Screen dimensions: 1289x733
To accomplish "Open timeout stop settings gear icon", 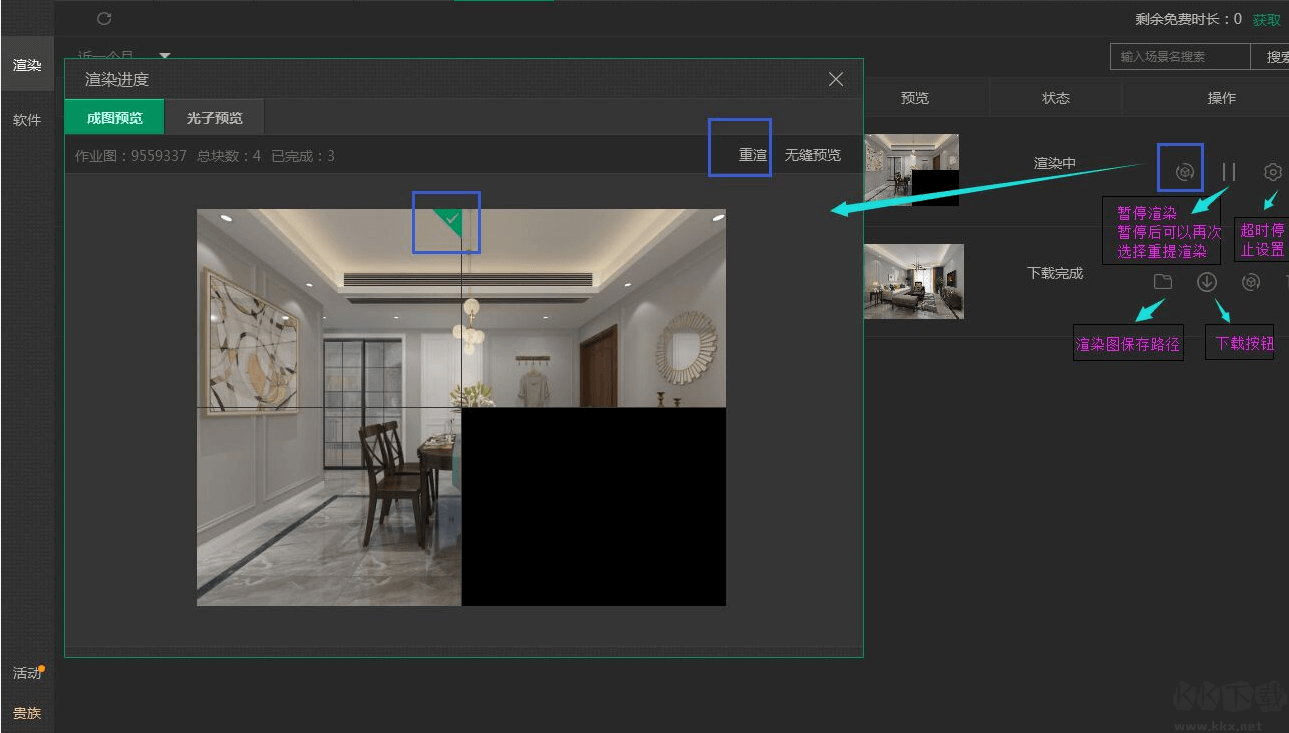I will 1272,172.
